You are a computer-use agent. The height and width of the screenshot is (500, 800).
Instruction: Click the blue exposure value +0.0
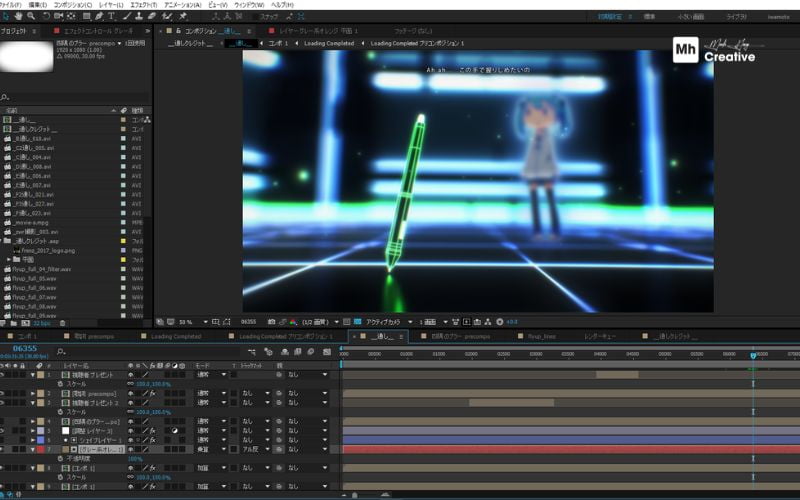tap(512, 322)
